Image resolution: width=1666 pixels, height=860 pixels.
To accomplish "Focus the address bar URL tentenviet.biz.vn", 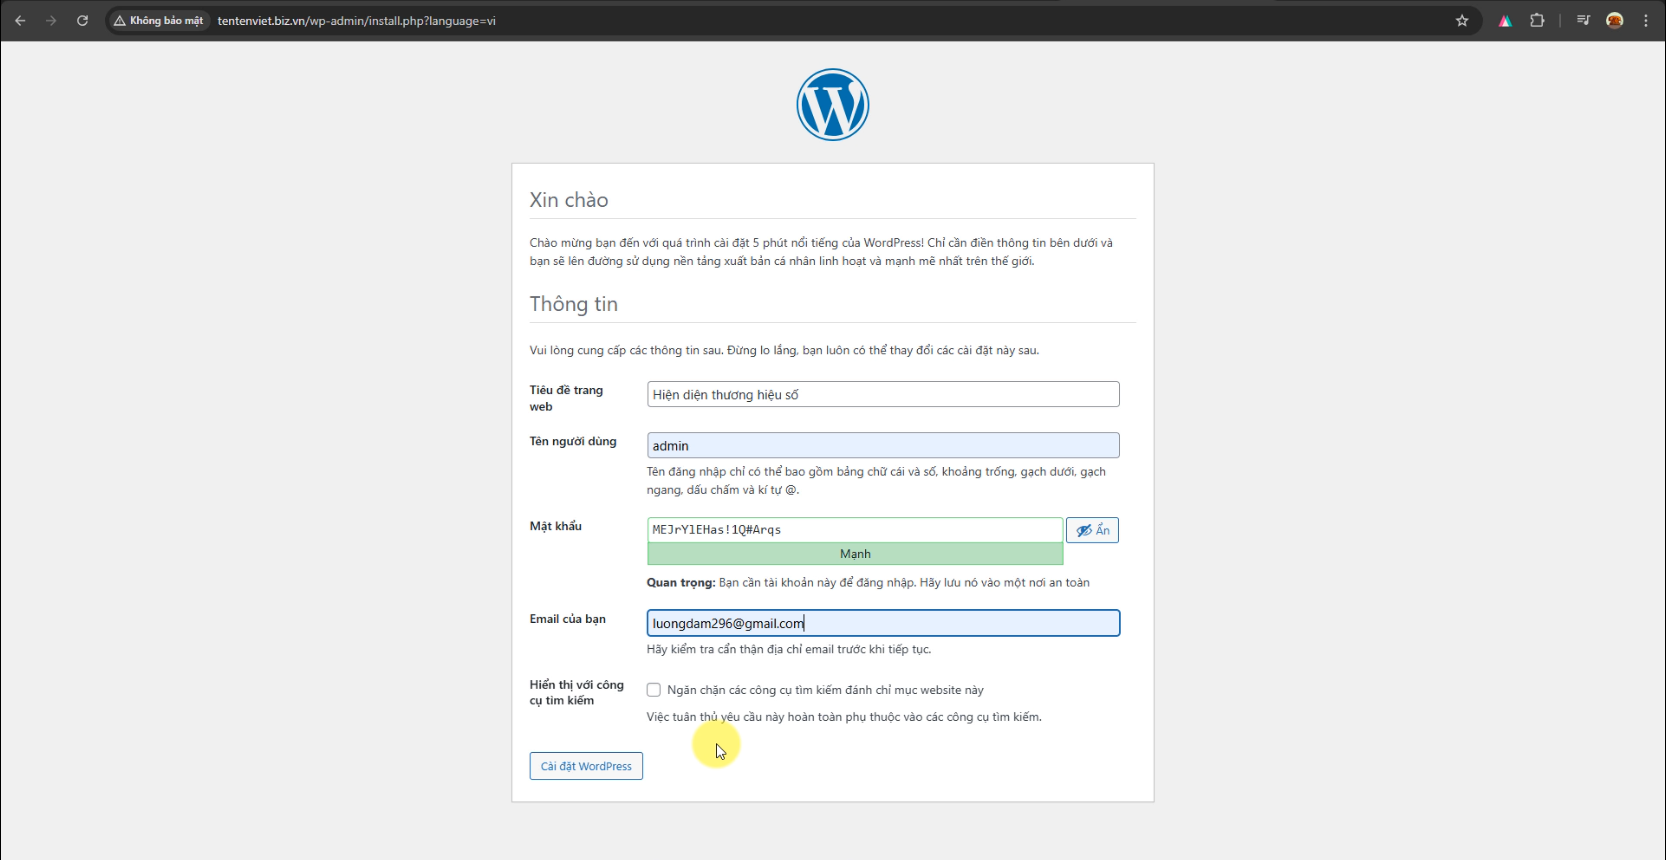I will (356, 20).
